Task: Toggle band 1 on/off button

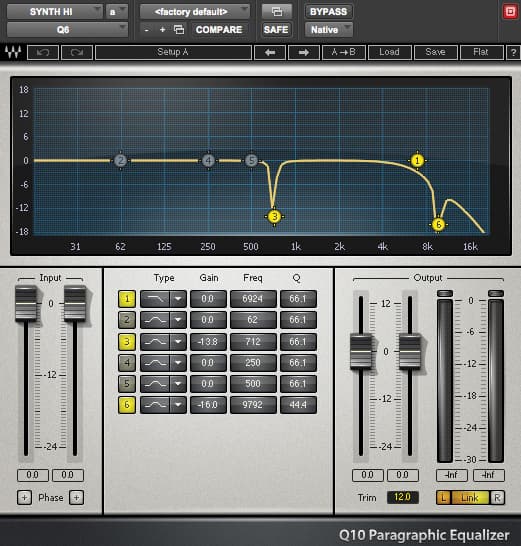Action: coord(127,299)
